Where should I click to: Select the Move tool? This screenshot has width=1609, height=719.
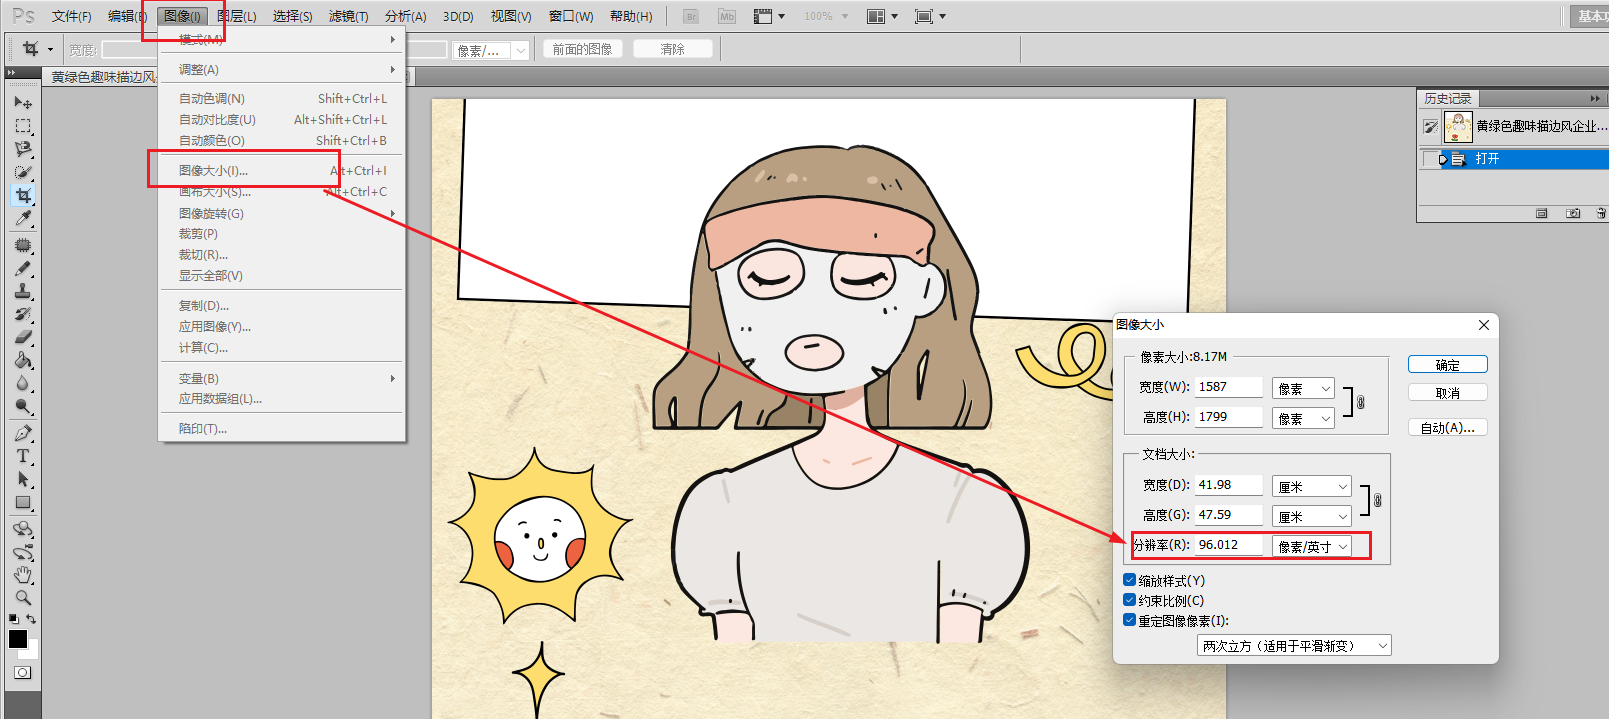click(x=22, y=102)
